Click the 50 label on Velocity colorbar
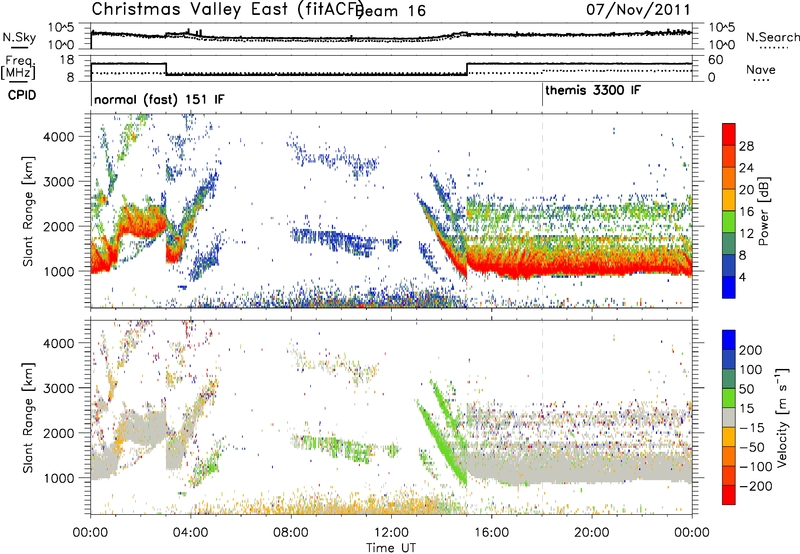The height and width of the screenshot is (554, 800). pos(747,389)
